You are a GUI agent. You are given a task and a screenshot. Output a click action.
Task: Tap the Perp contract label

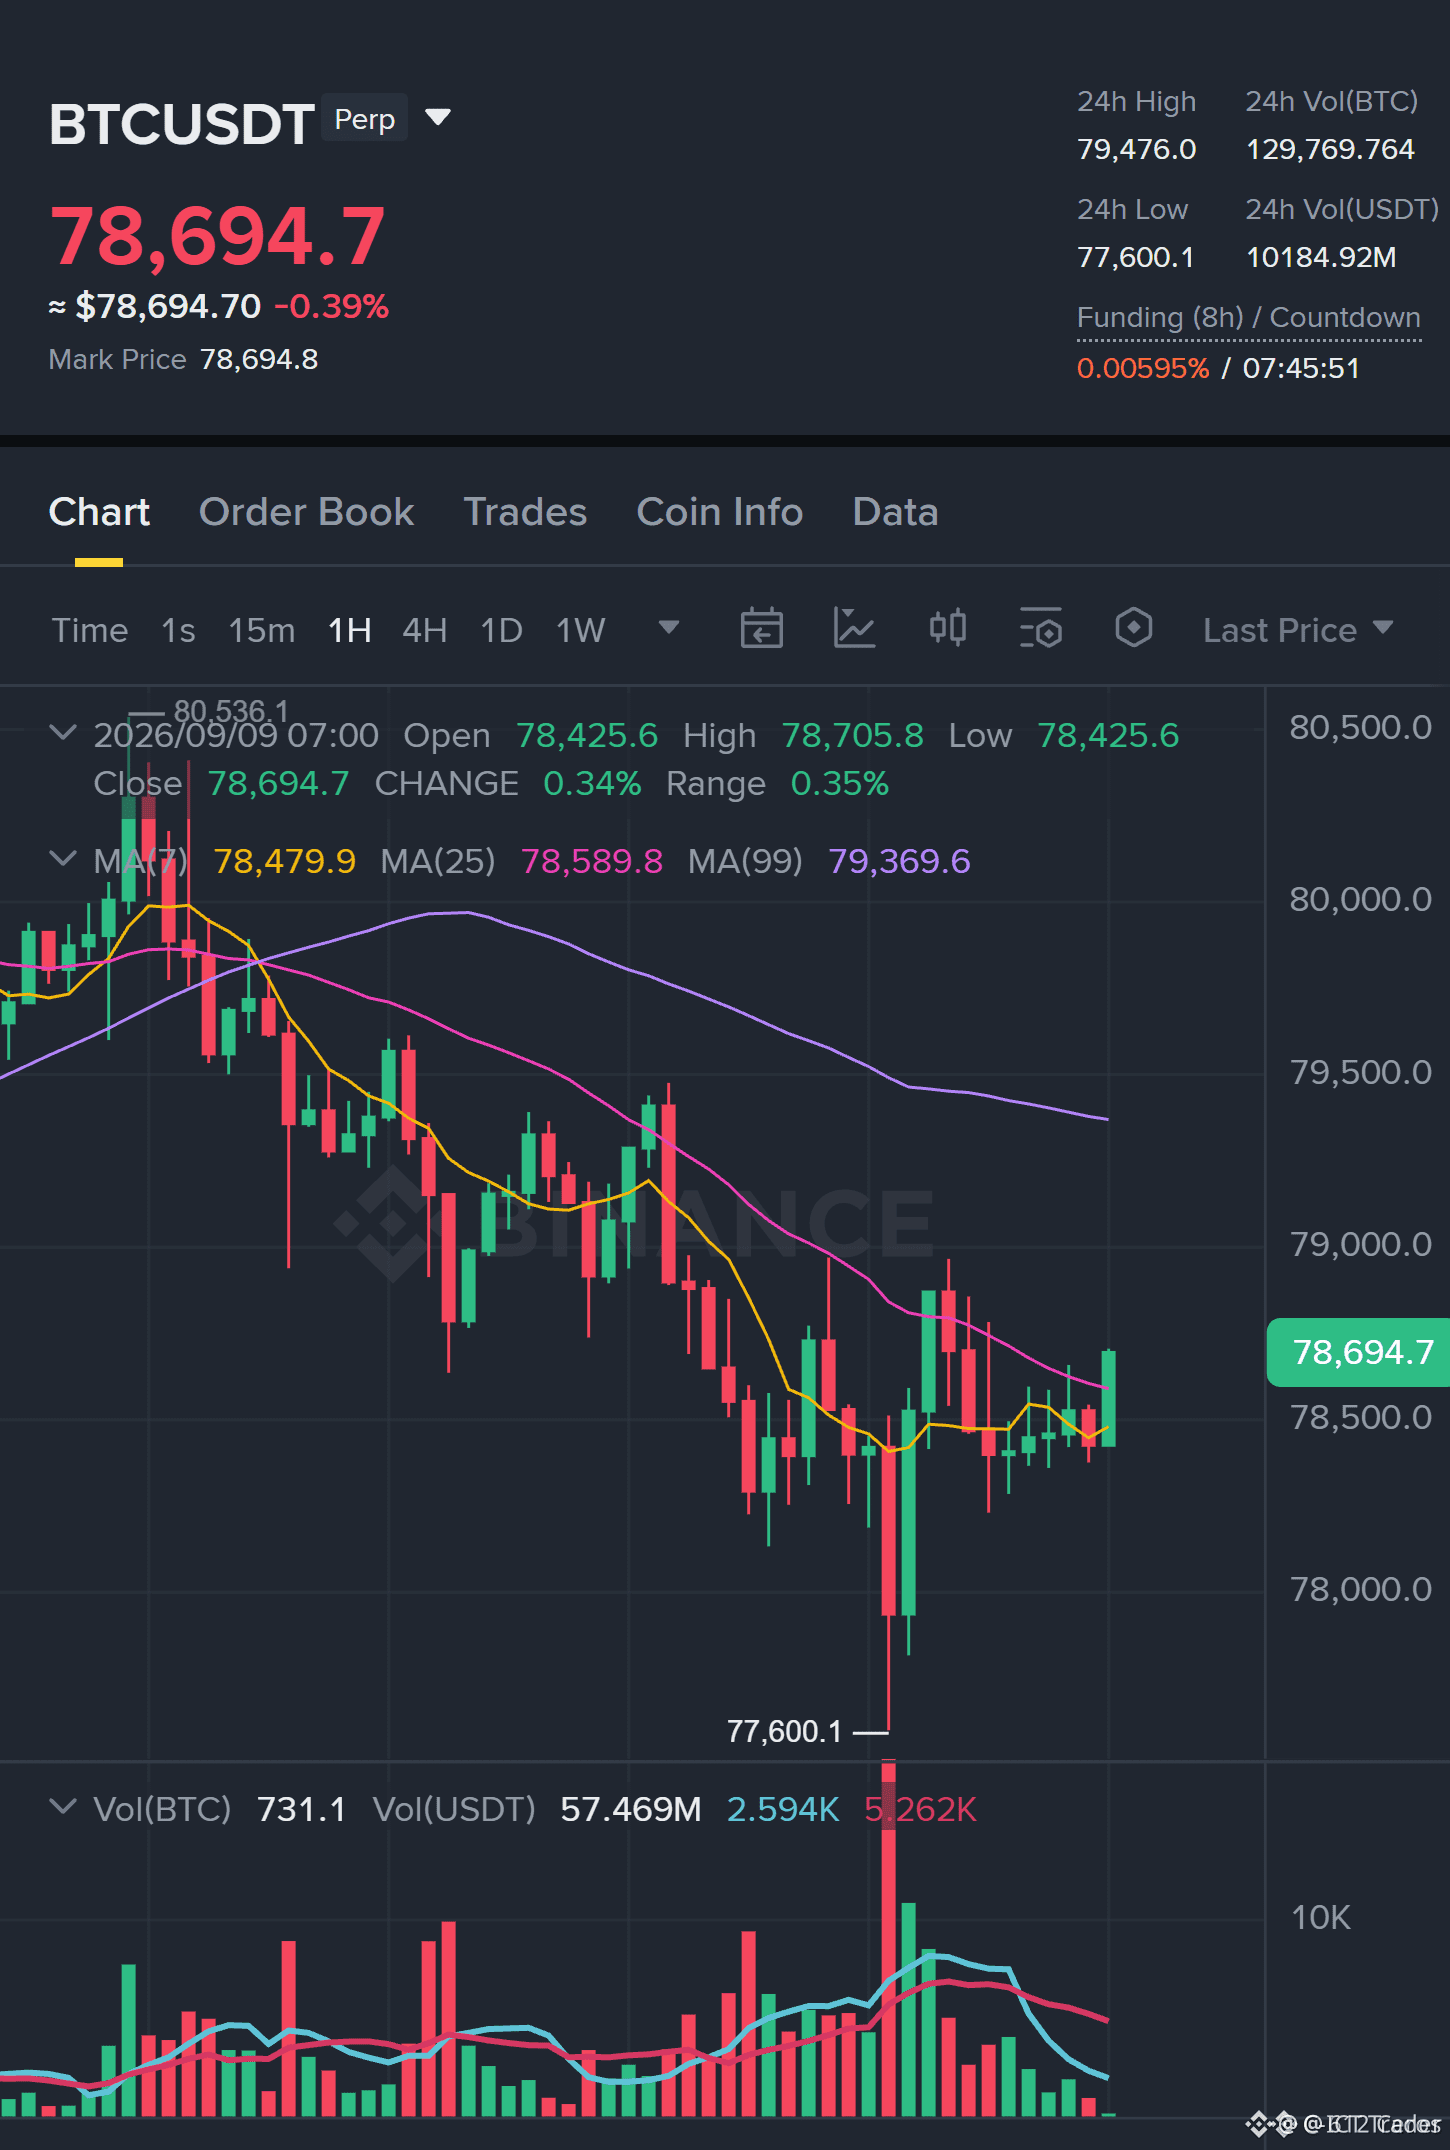click(x=364, y=119)
